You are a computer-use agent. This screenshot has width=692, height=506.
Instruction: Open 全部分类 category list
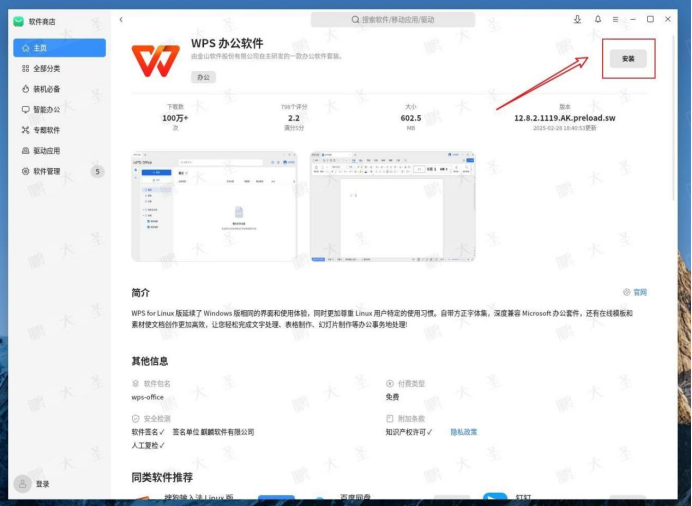[60, 68]
